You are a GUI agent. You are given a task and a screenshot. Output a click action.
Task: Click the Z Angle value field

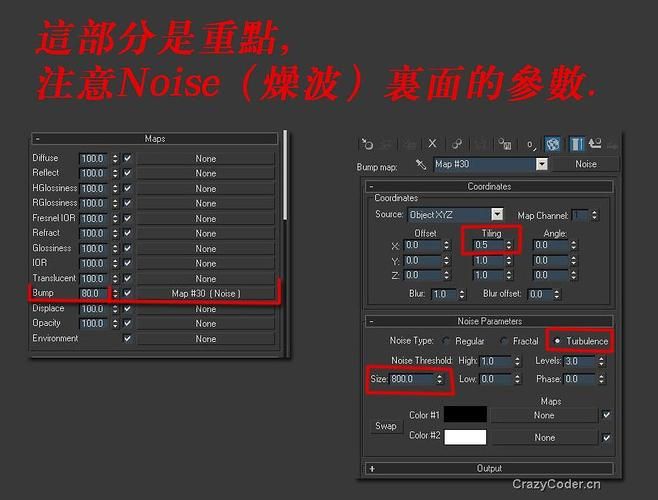pyautogui.click(x=551, y=275)
